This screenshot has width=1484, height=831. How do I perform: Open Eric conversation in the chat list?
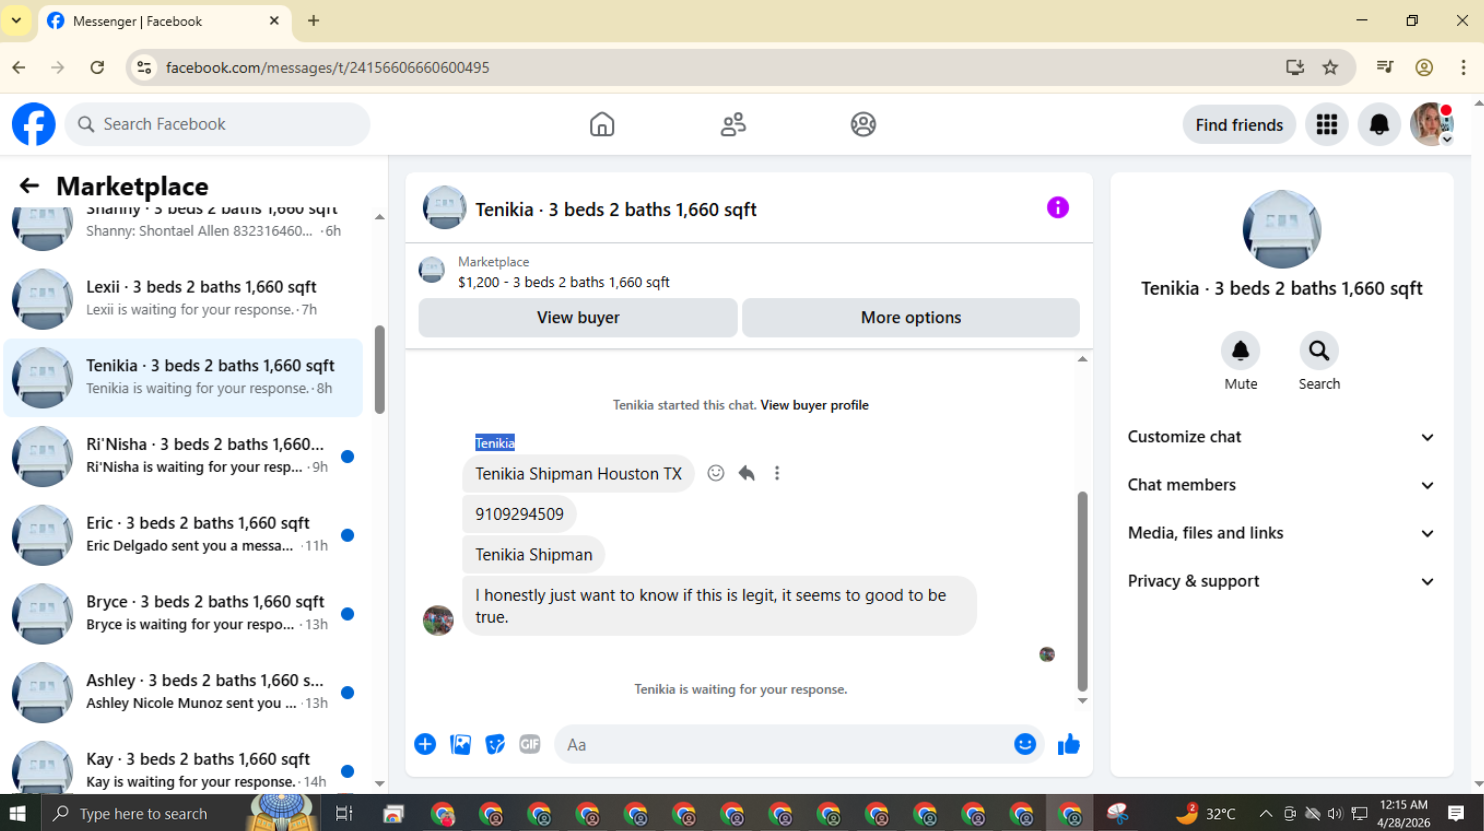pos(183,535)
